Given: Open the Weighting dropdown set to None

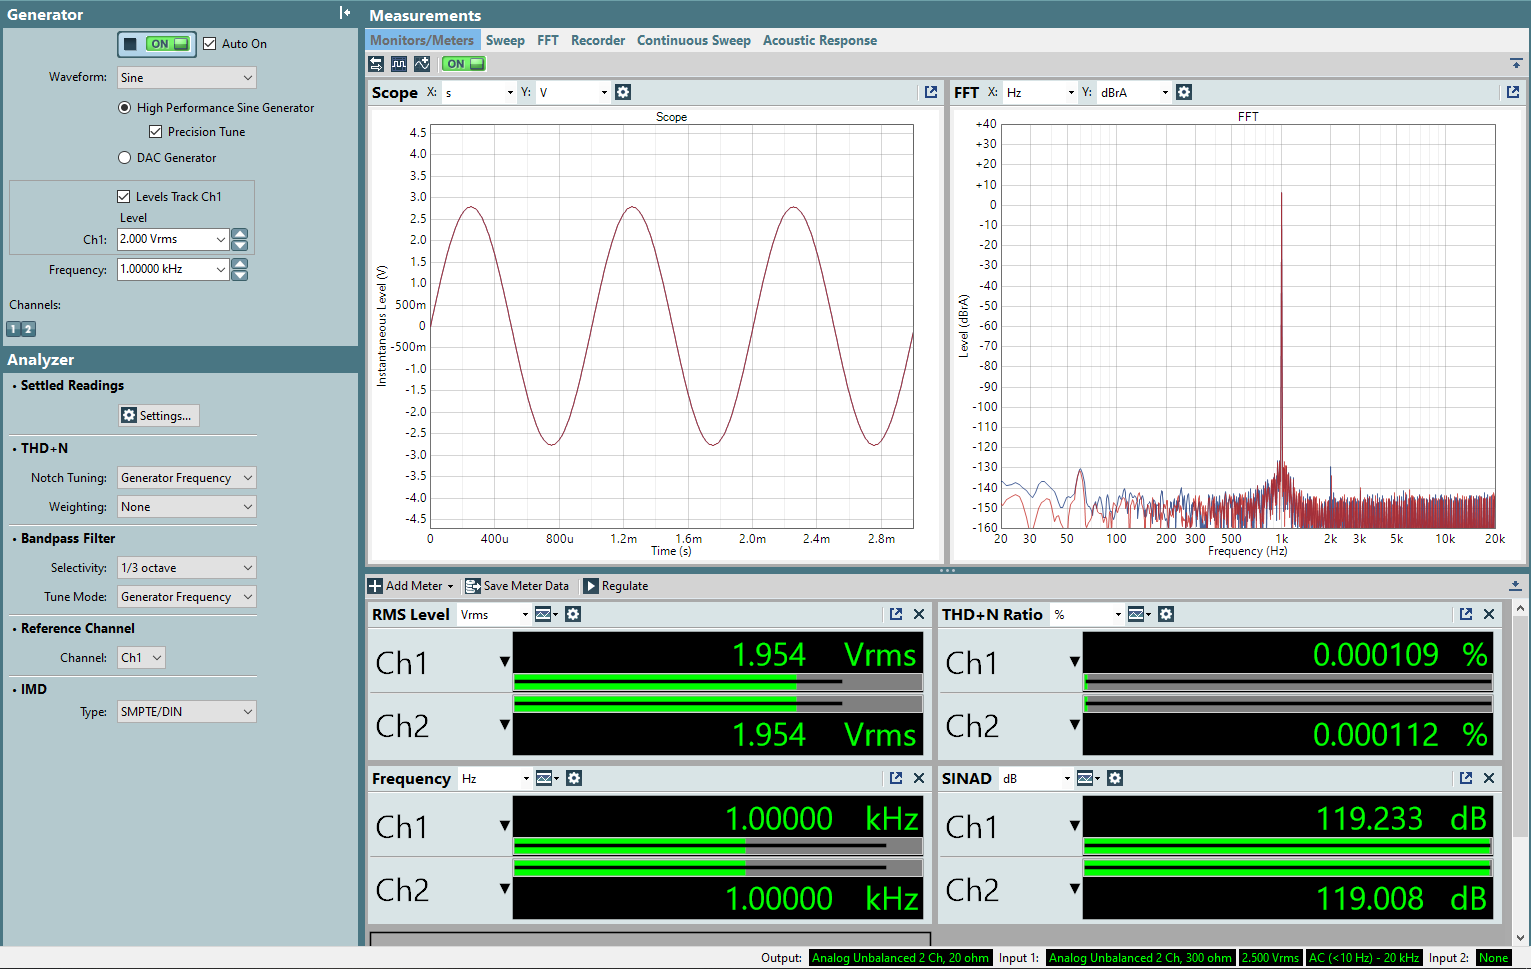Looking at the screenshot, I should [186, 506].
